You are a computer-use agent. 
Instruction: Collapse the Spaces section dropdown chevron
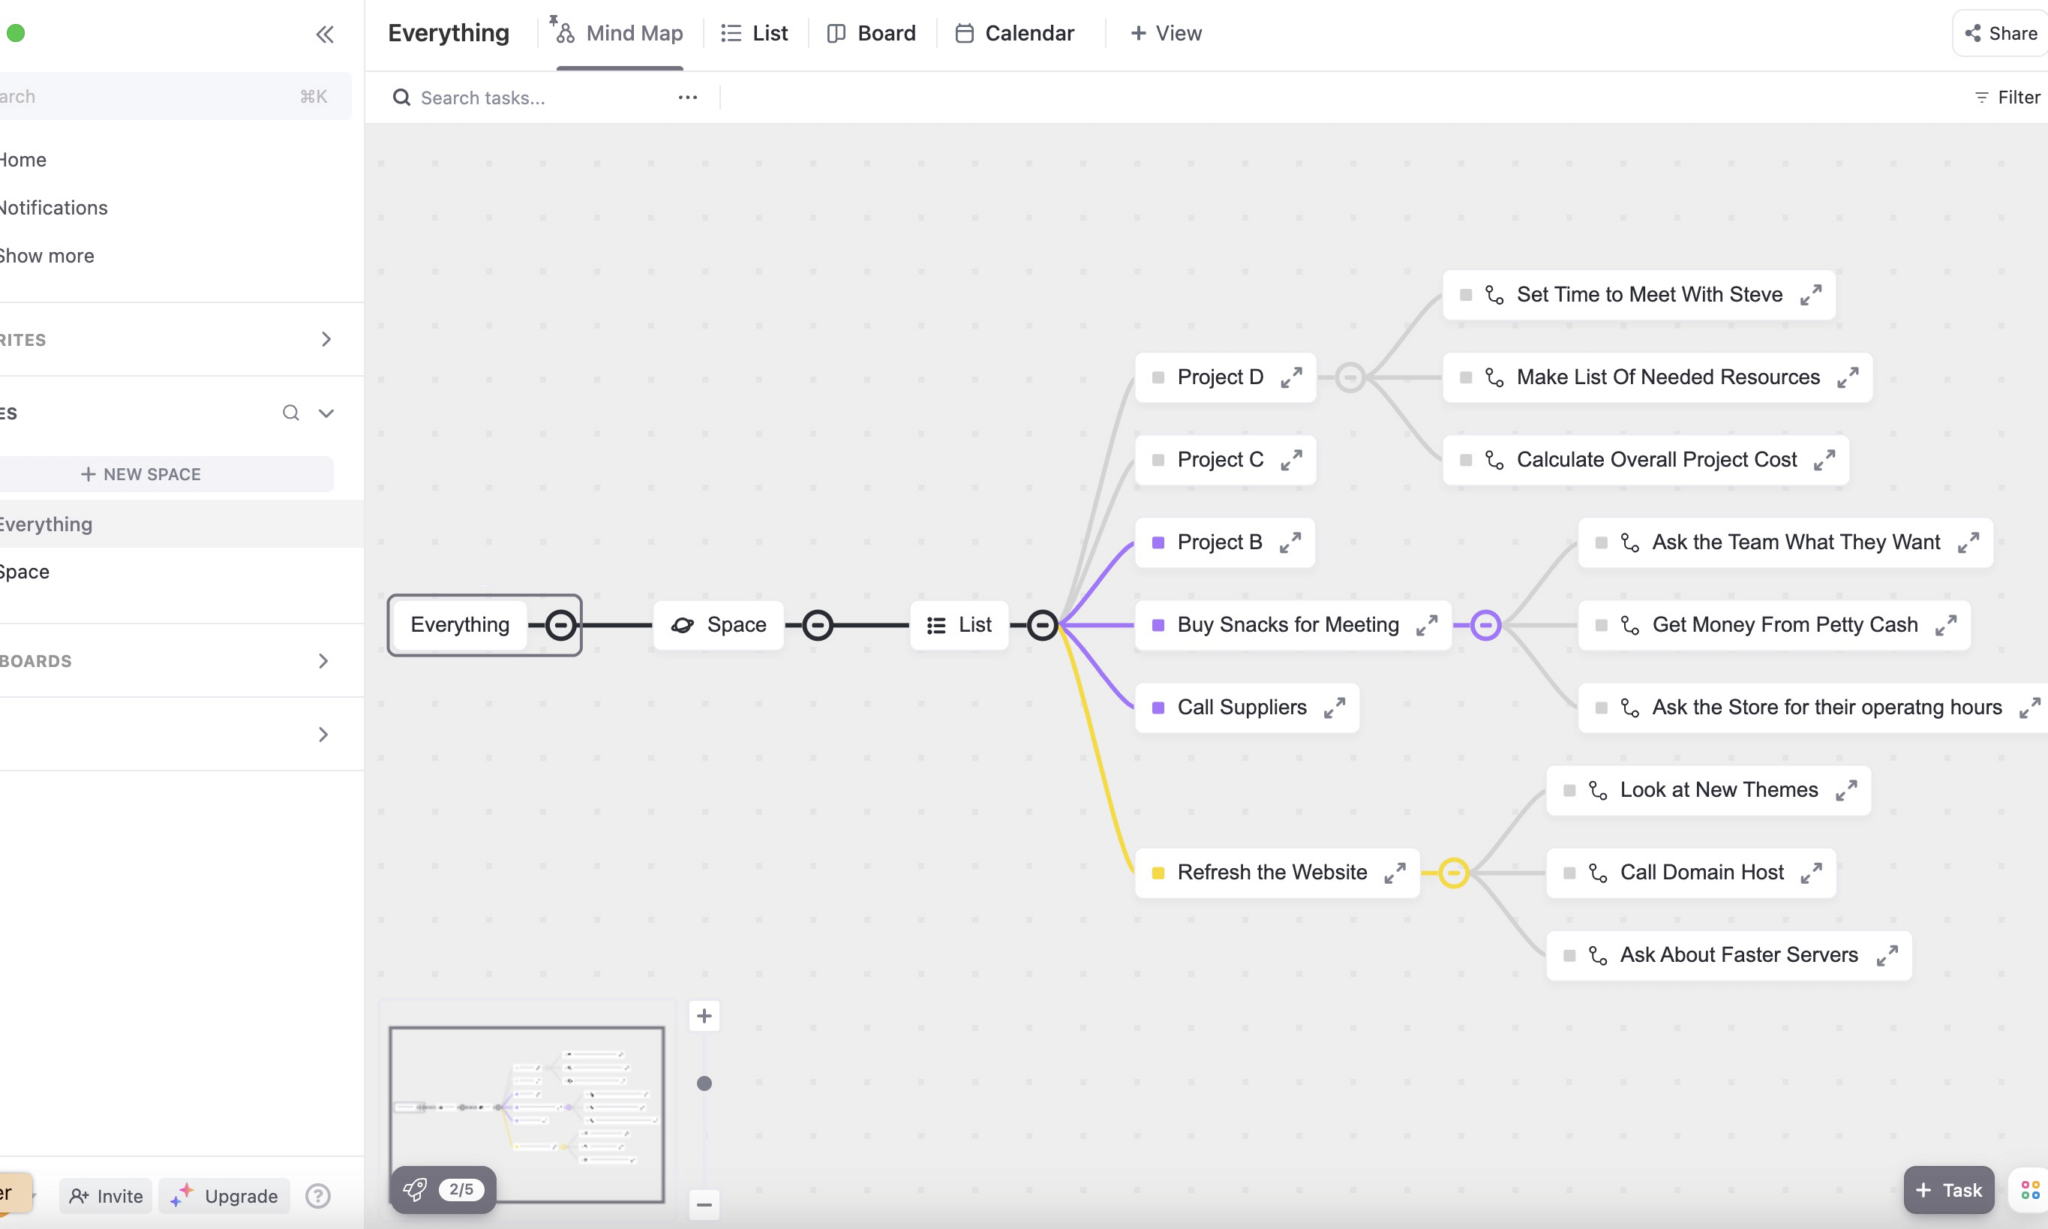pyautogui.click(x=326, y=413)
